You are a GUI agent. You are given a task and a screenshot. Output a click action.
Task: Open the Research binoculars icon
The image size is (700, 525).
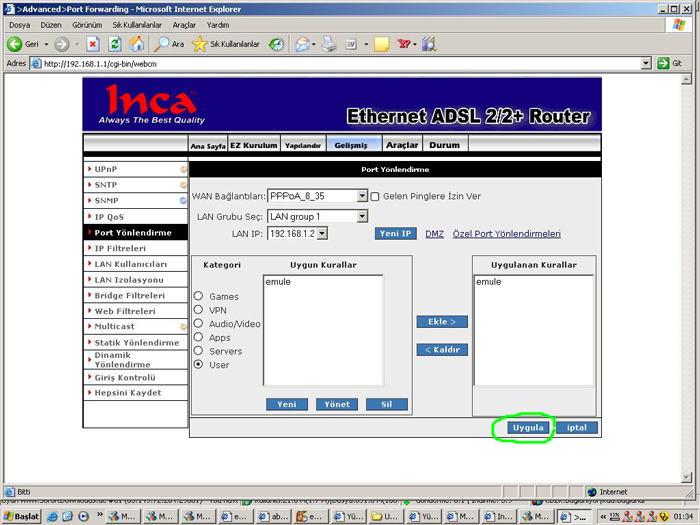point(429,44)
